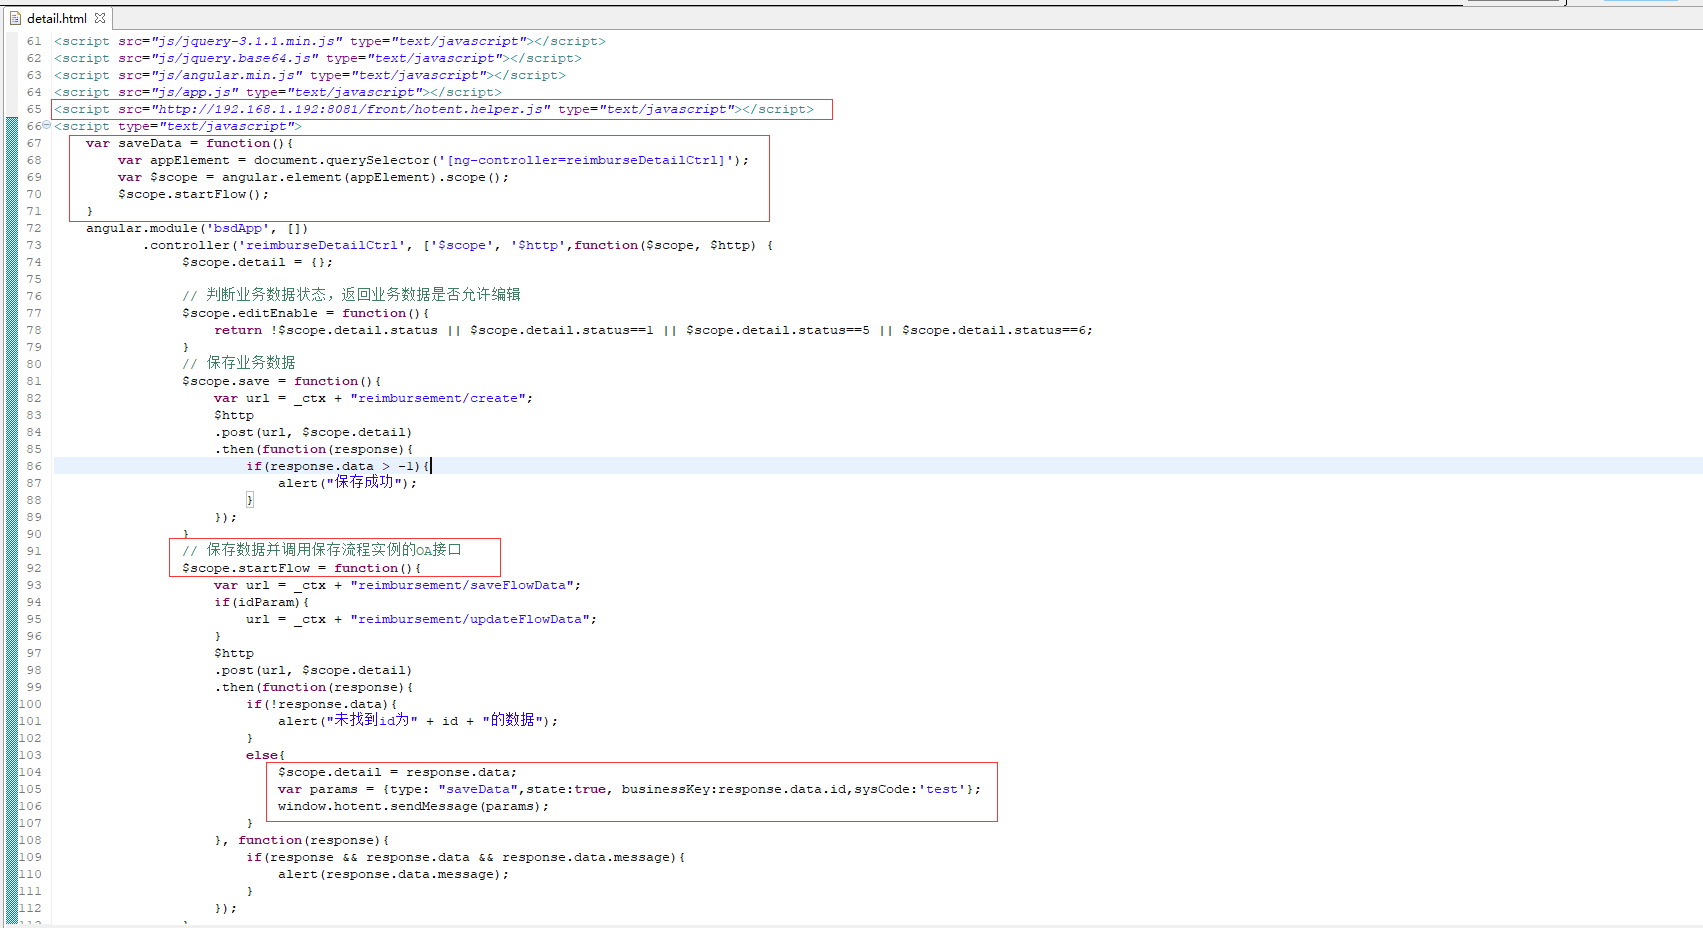Viewport: 1703px width, 928px height.
Task: Close the detail.html editor tab
Action: pyautogui.click(x=100, y=18)
